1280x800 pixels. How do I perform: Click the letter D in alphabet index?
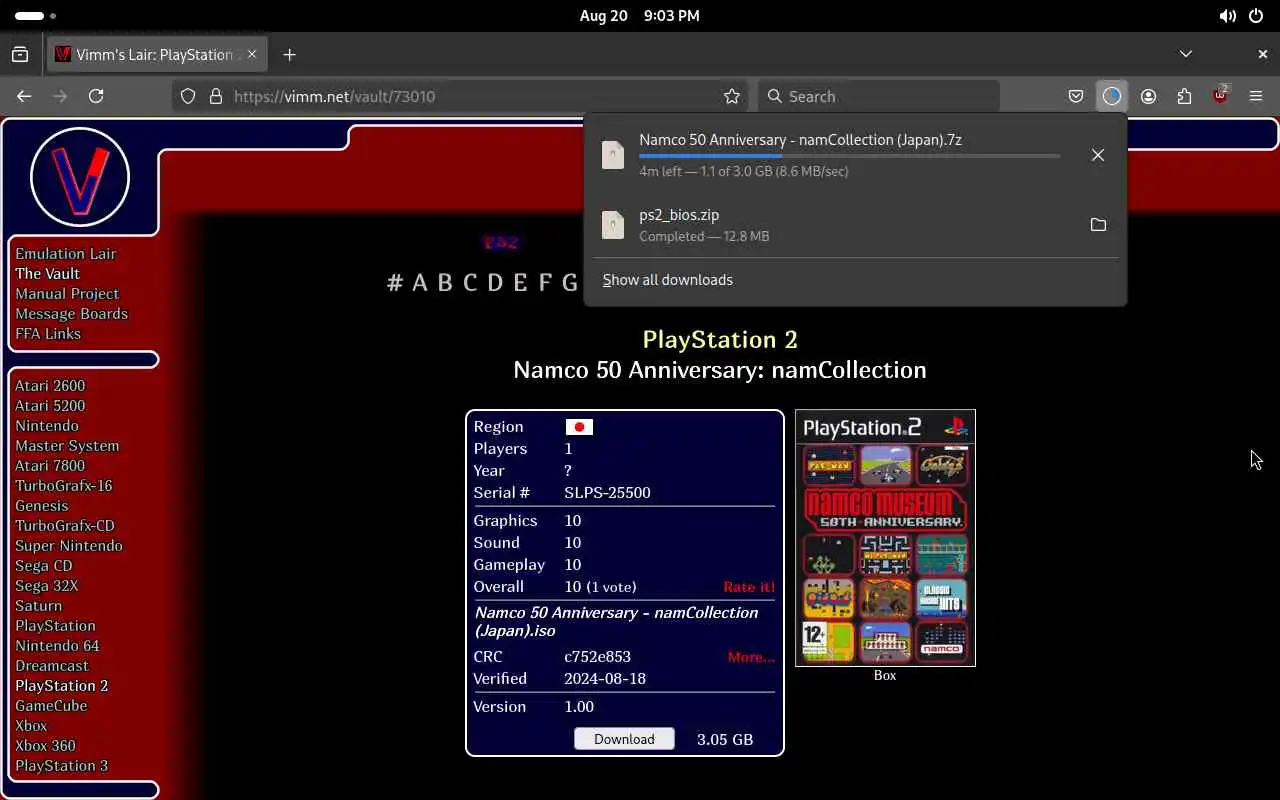click(495, 283)
